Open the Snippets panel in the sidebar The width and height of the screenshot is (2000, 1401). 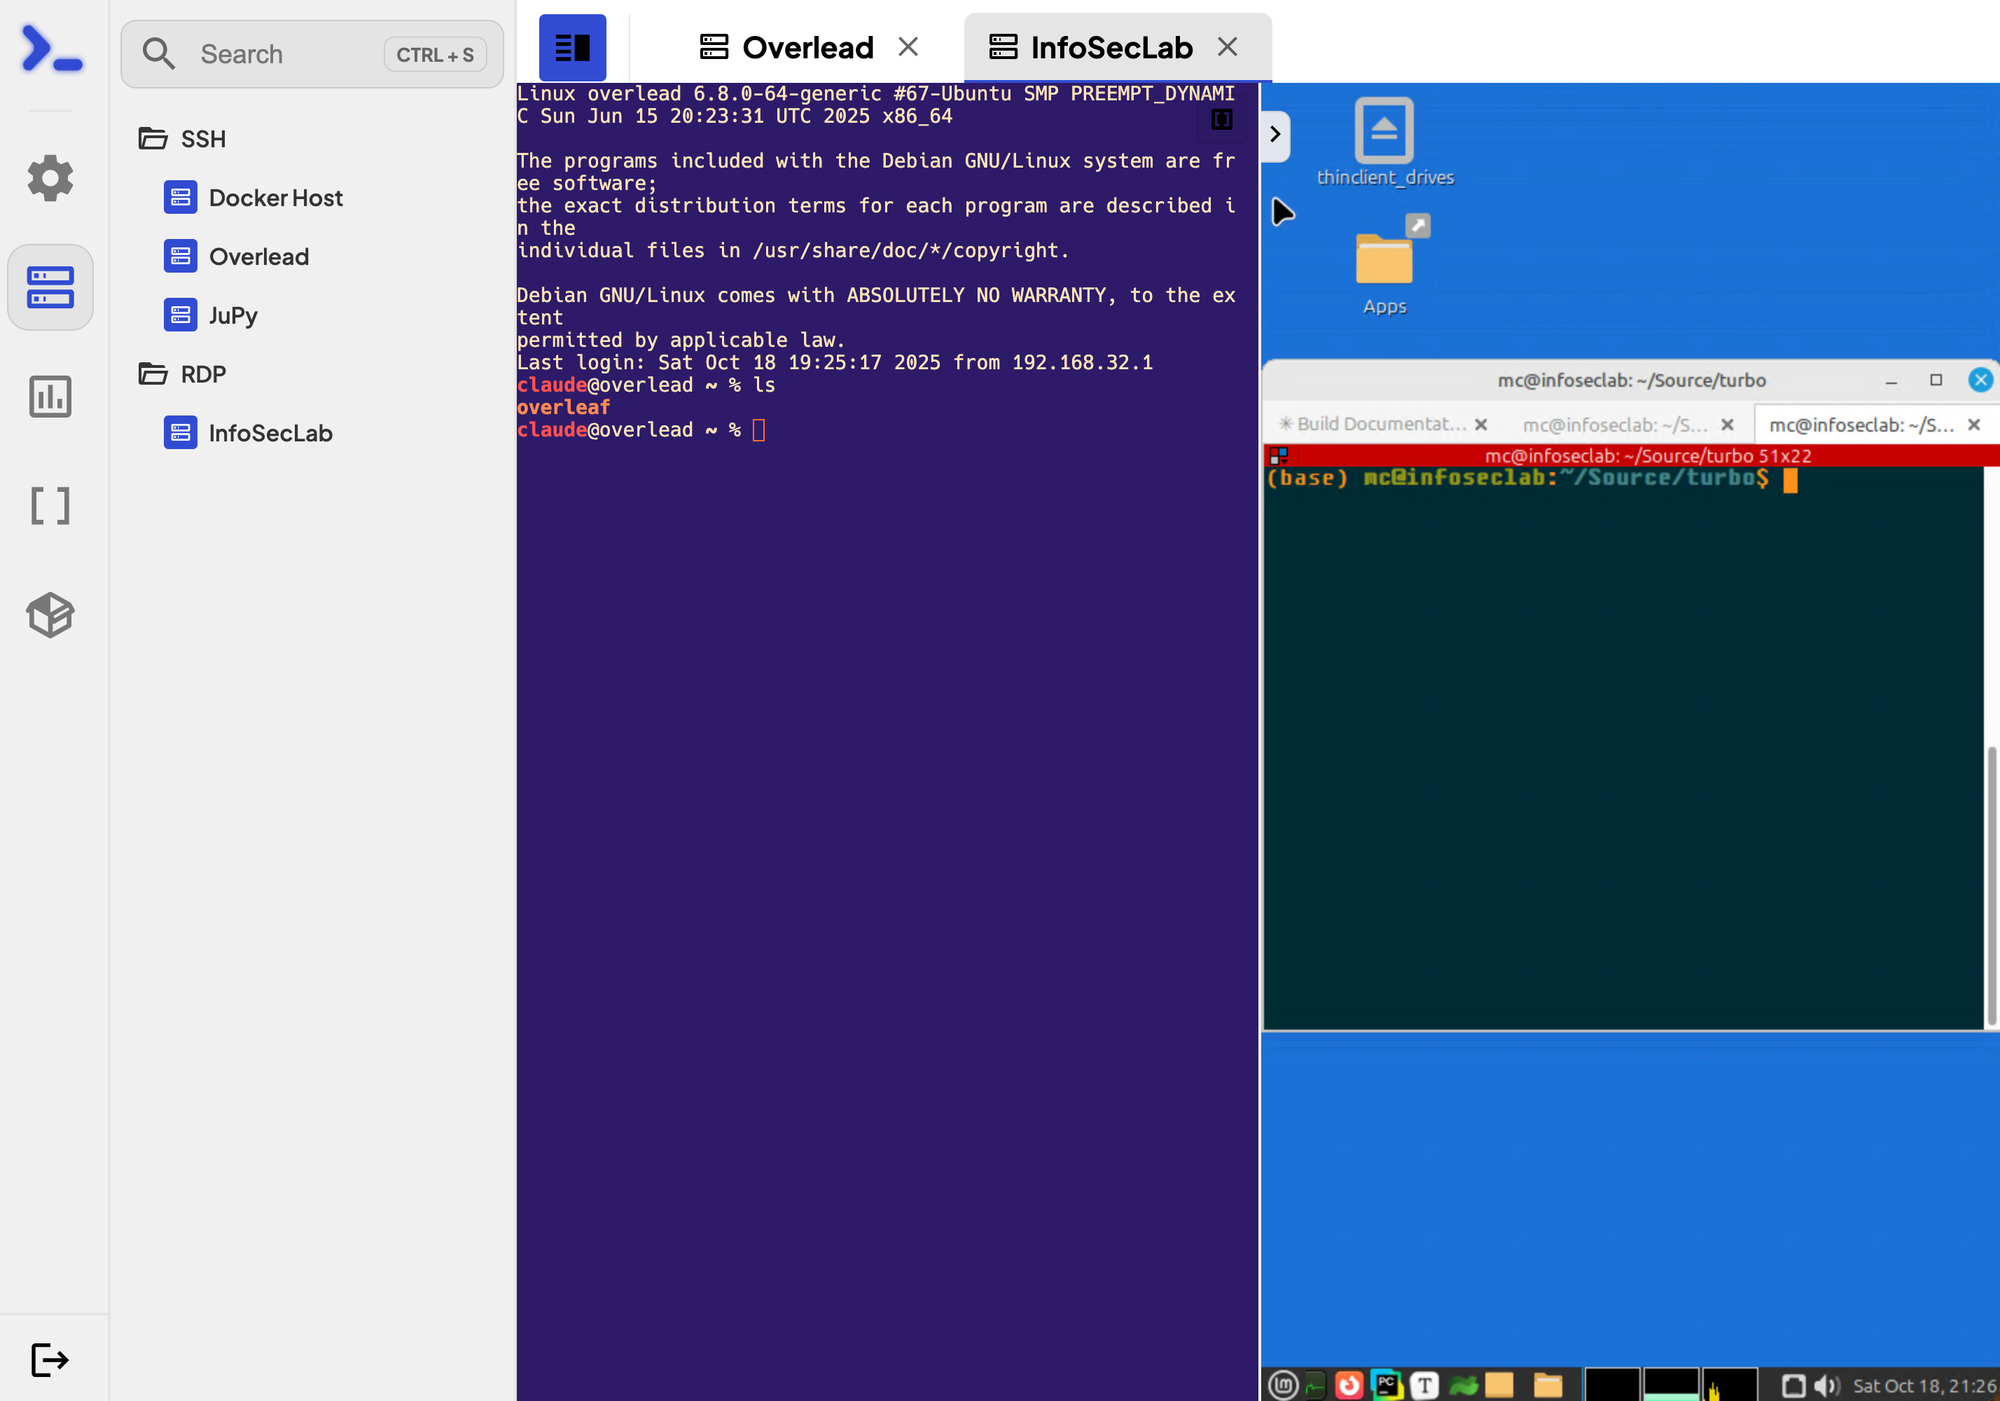[50, 506]
